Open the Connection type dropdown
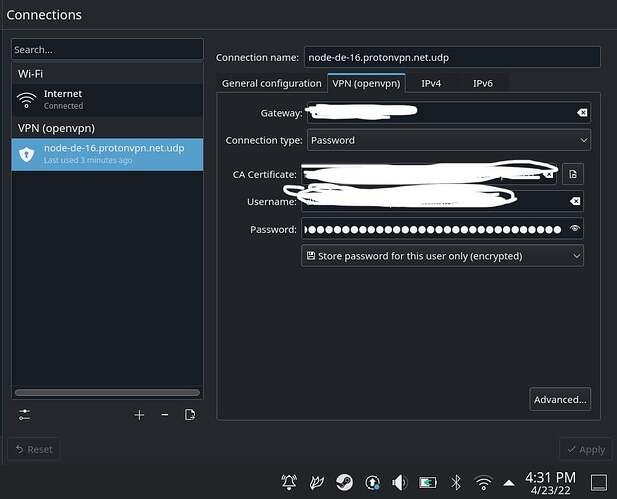 tap(448, 140)
